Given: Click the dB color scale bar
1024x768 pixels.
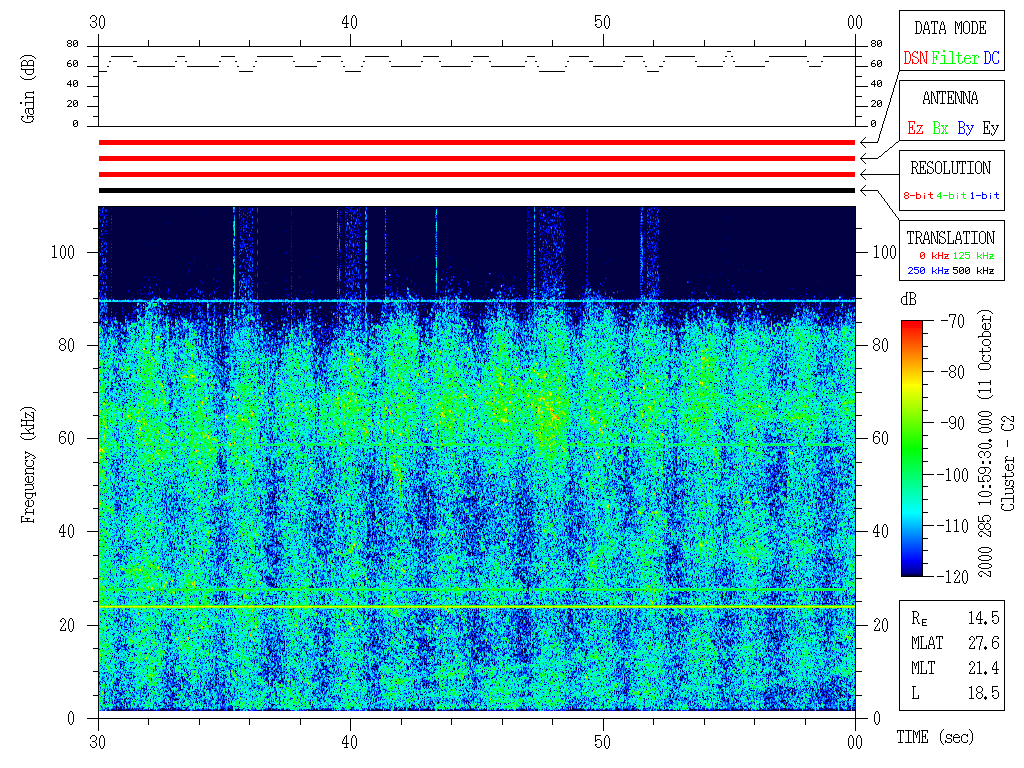Looking at the screenshot, I should (x=912, y=447).
